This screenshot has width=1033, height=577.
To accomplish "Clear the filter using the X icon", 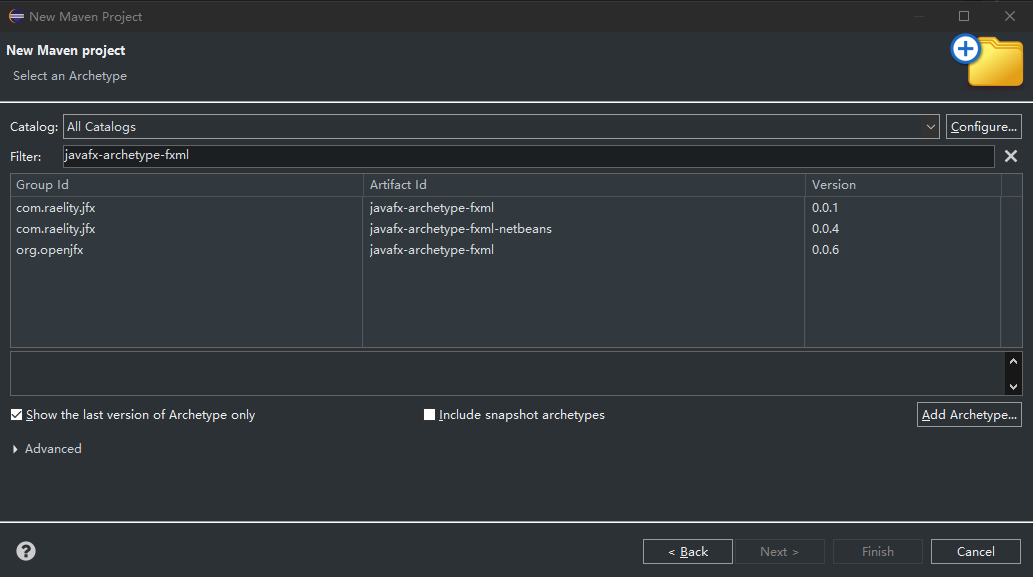I will [x=1010, y=156].
